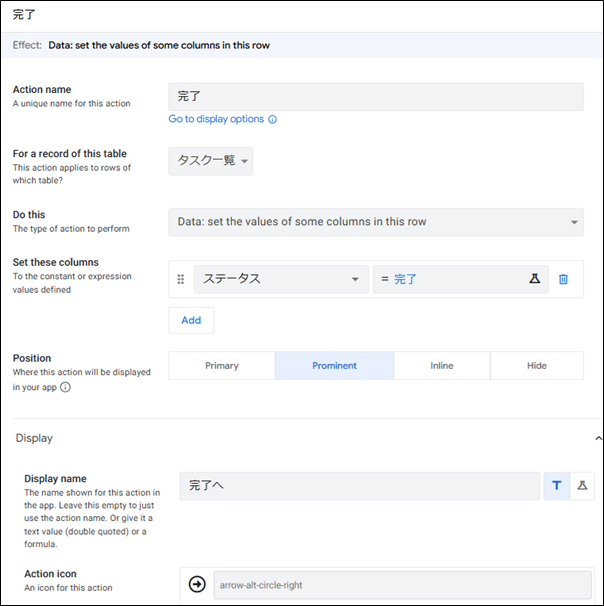Open the ステータス column dropdown
The height and width of the screenshot is (606, 604).
pos(281,279)
